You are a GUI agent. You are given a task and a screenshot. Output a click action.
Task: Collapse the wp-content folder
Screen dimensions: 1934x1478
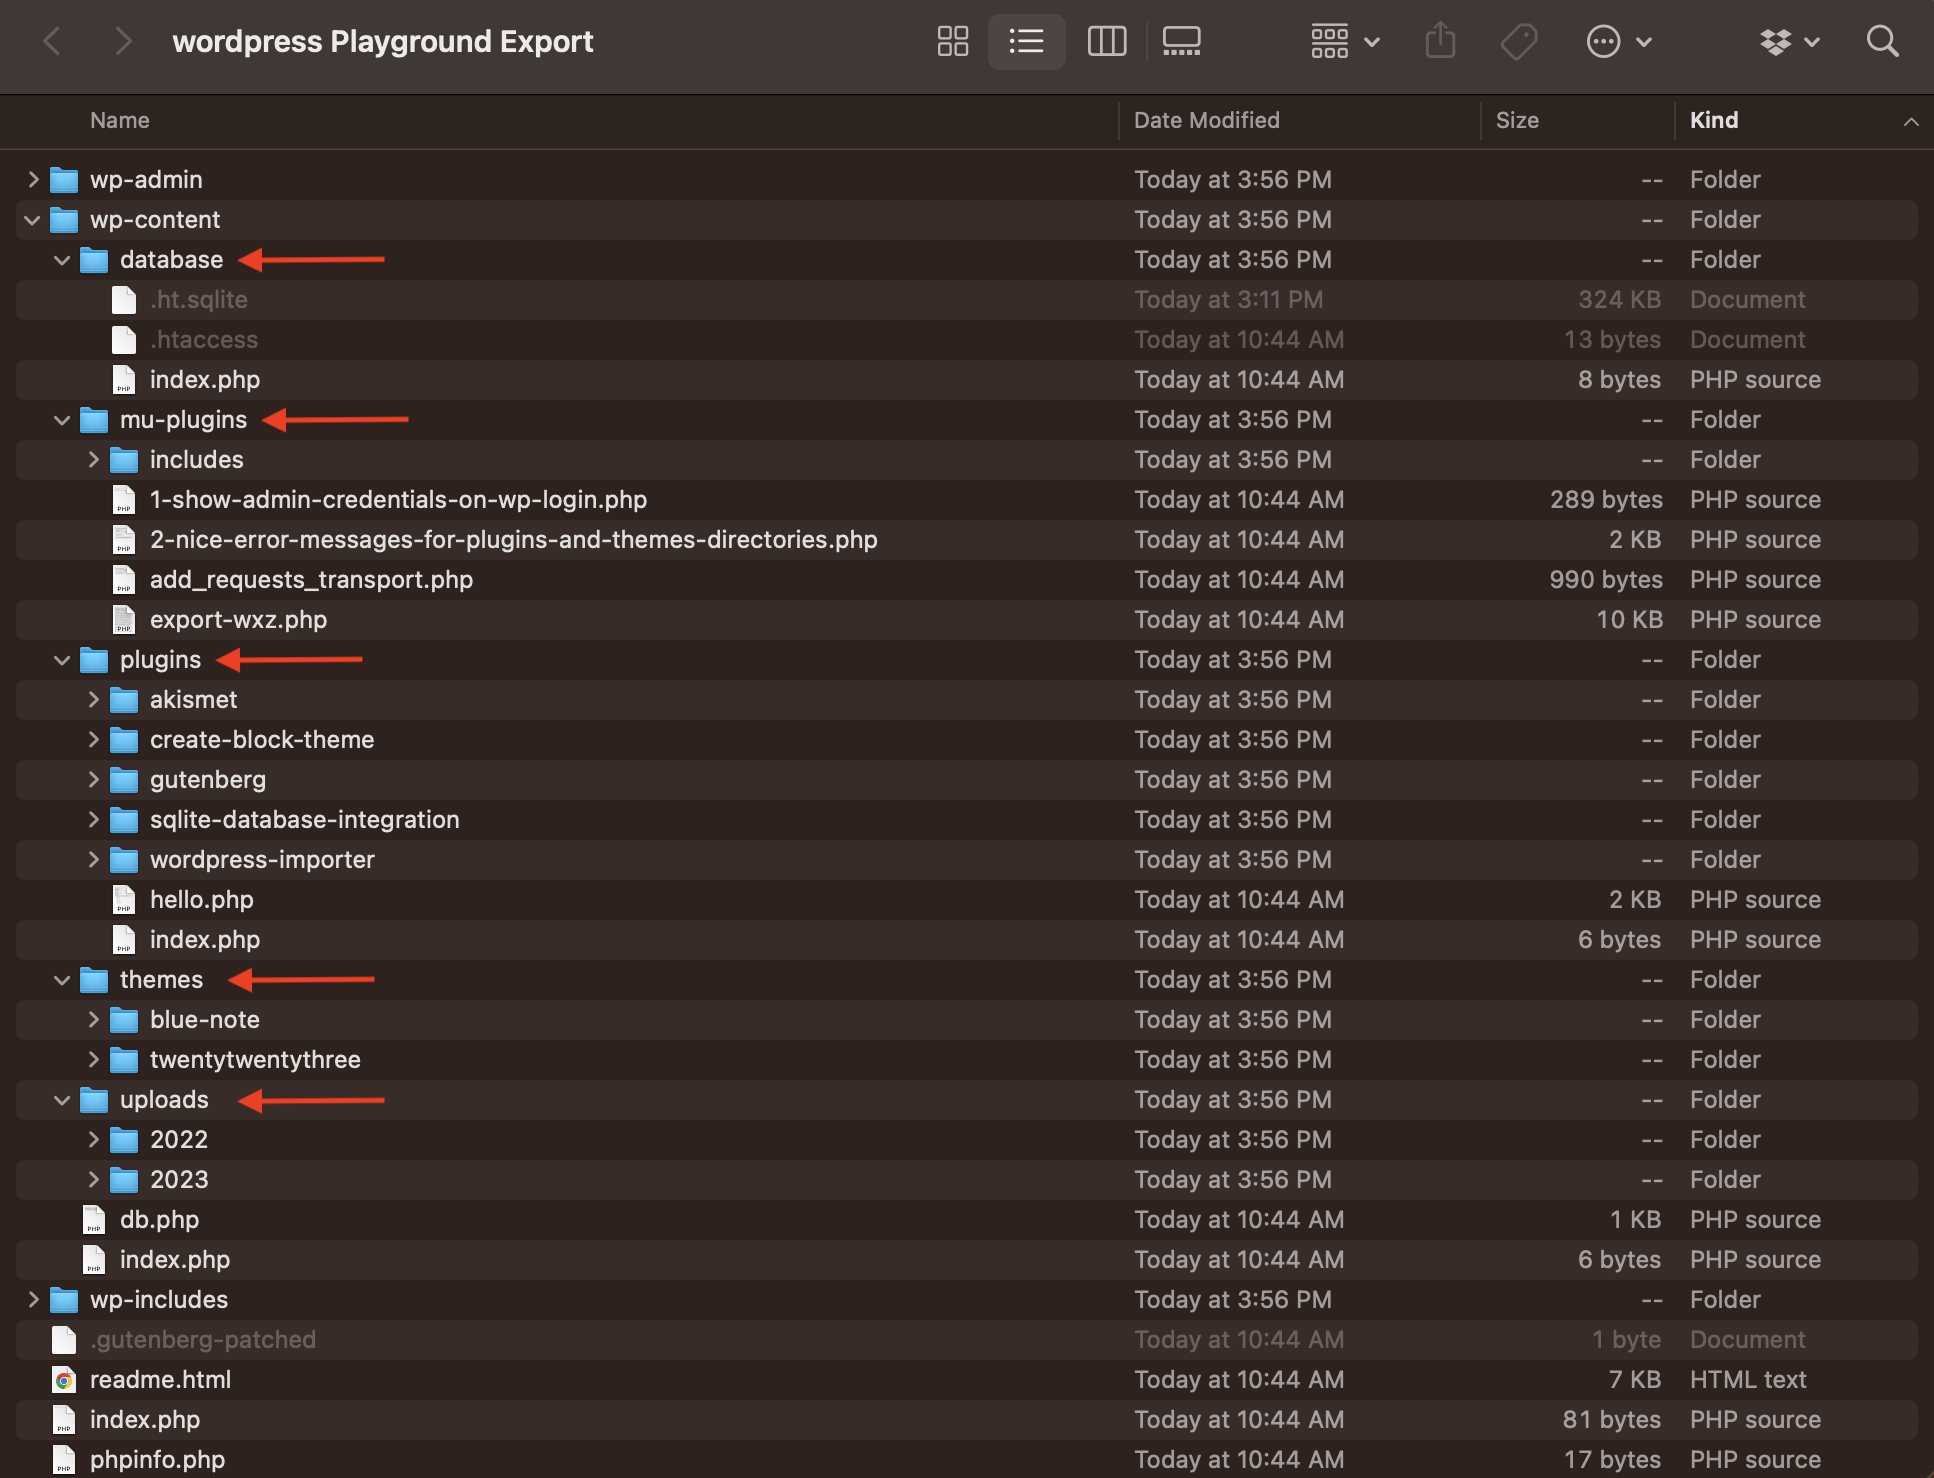click(x=32, y=219)
